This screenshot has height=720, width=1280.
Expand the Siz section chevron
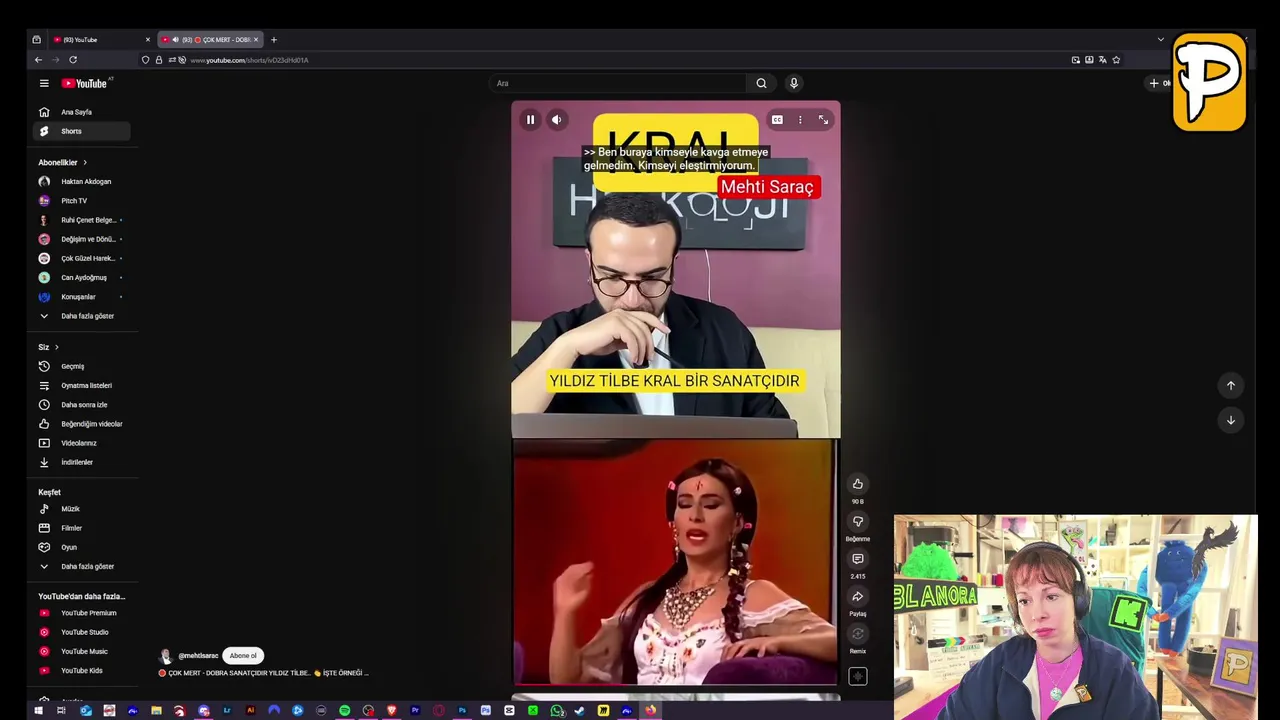tap(56, 347)
